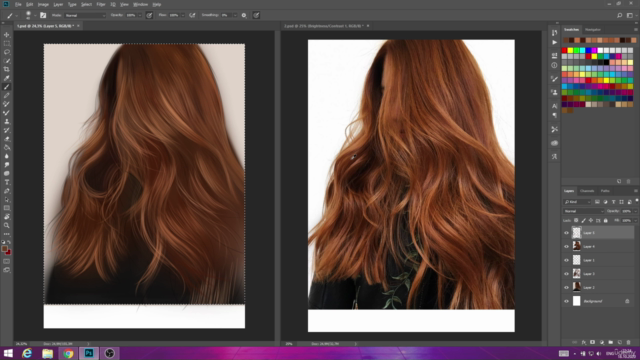This screenshot has width=640, height=360.
Task: Pick the yellow swatch in Swatches top row
Action: coord(570,50)
